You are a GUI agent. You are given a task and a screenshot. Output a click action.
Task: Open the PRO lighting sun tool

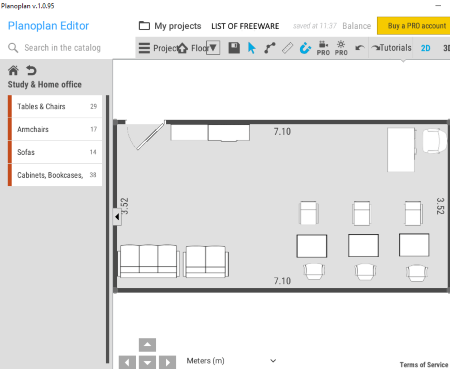pos(341,48)
